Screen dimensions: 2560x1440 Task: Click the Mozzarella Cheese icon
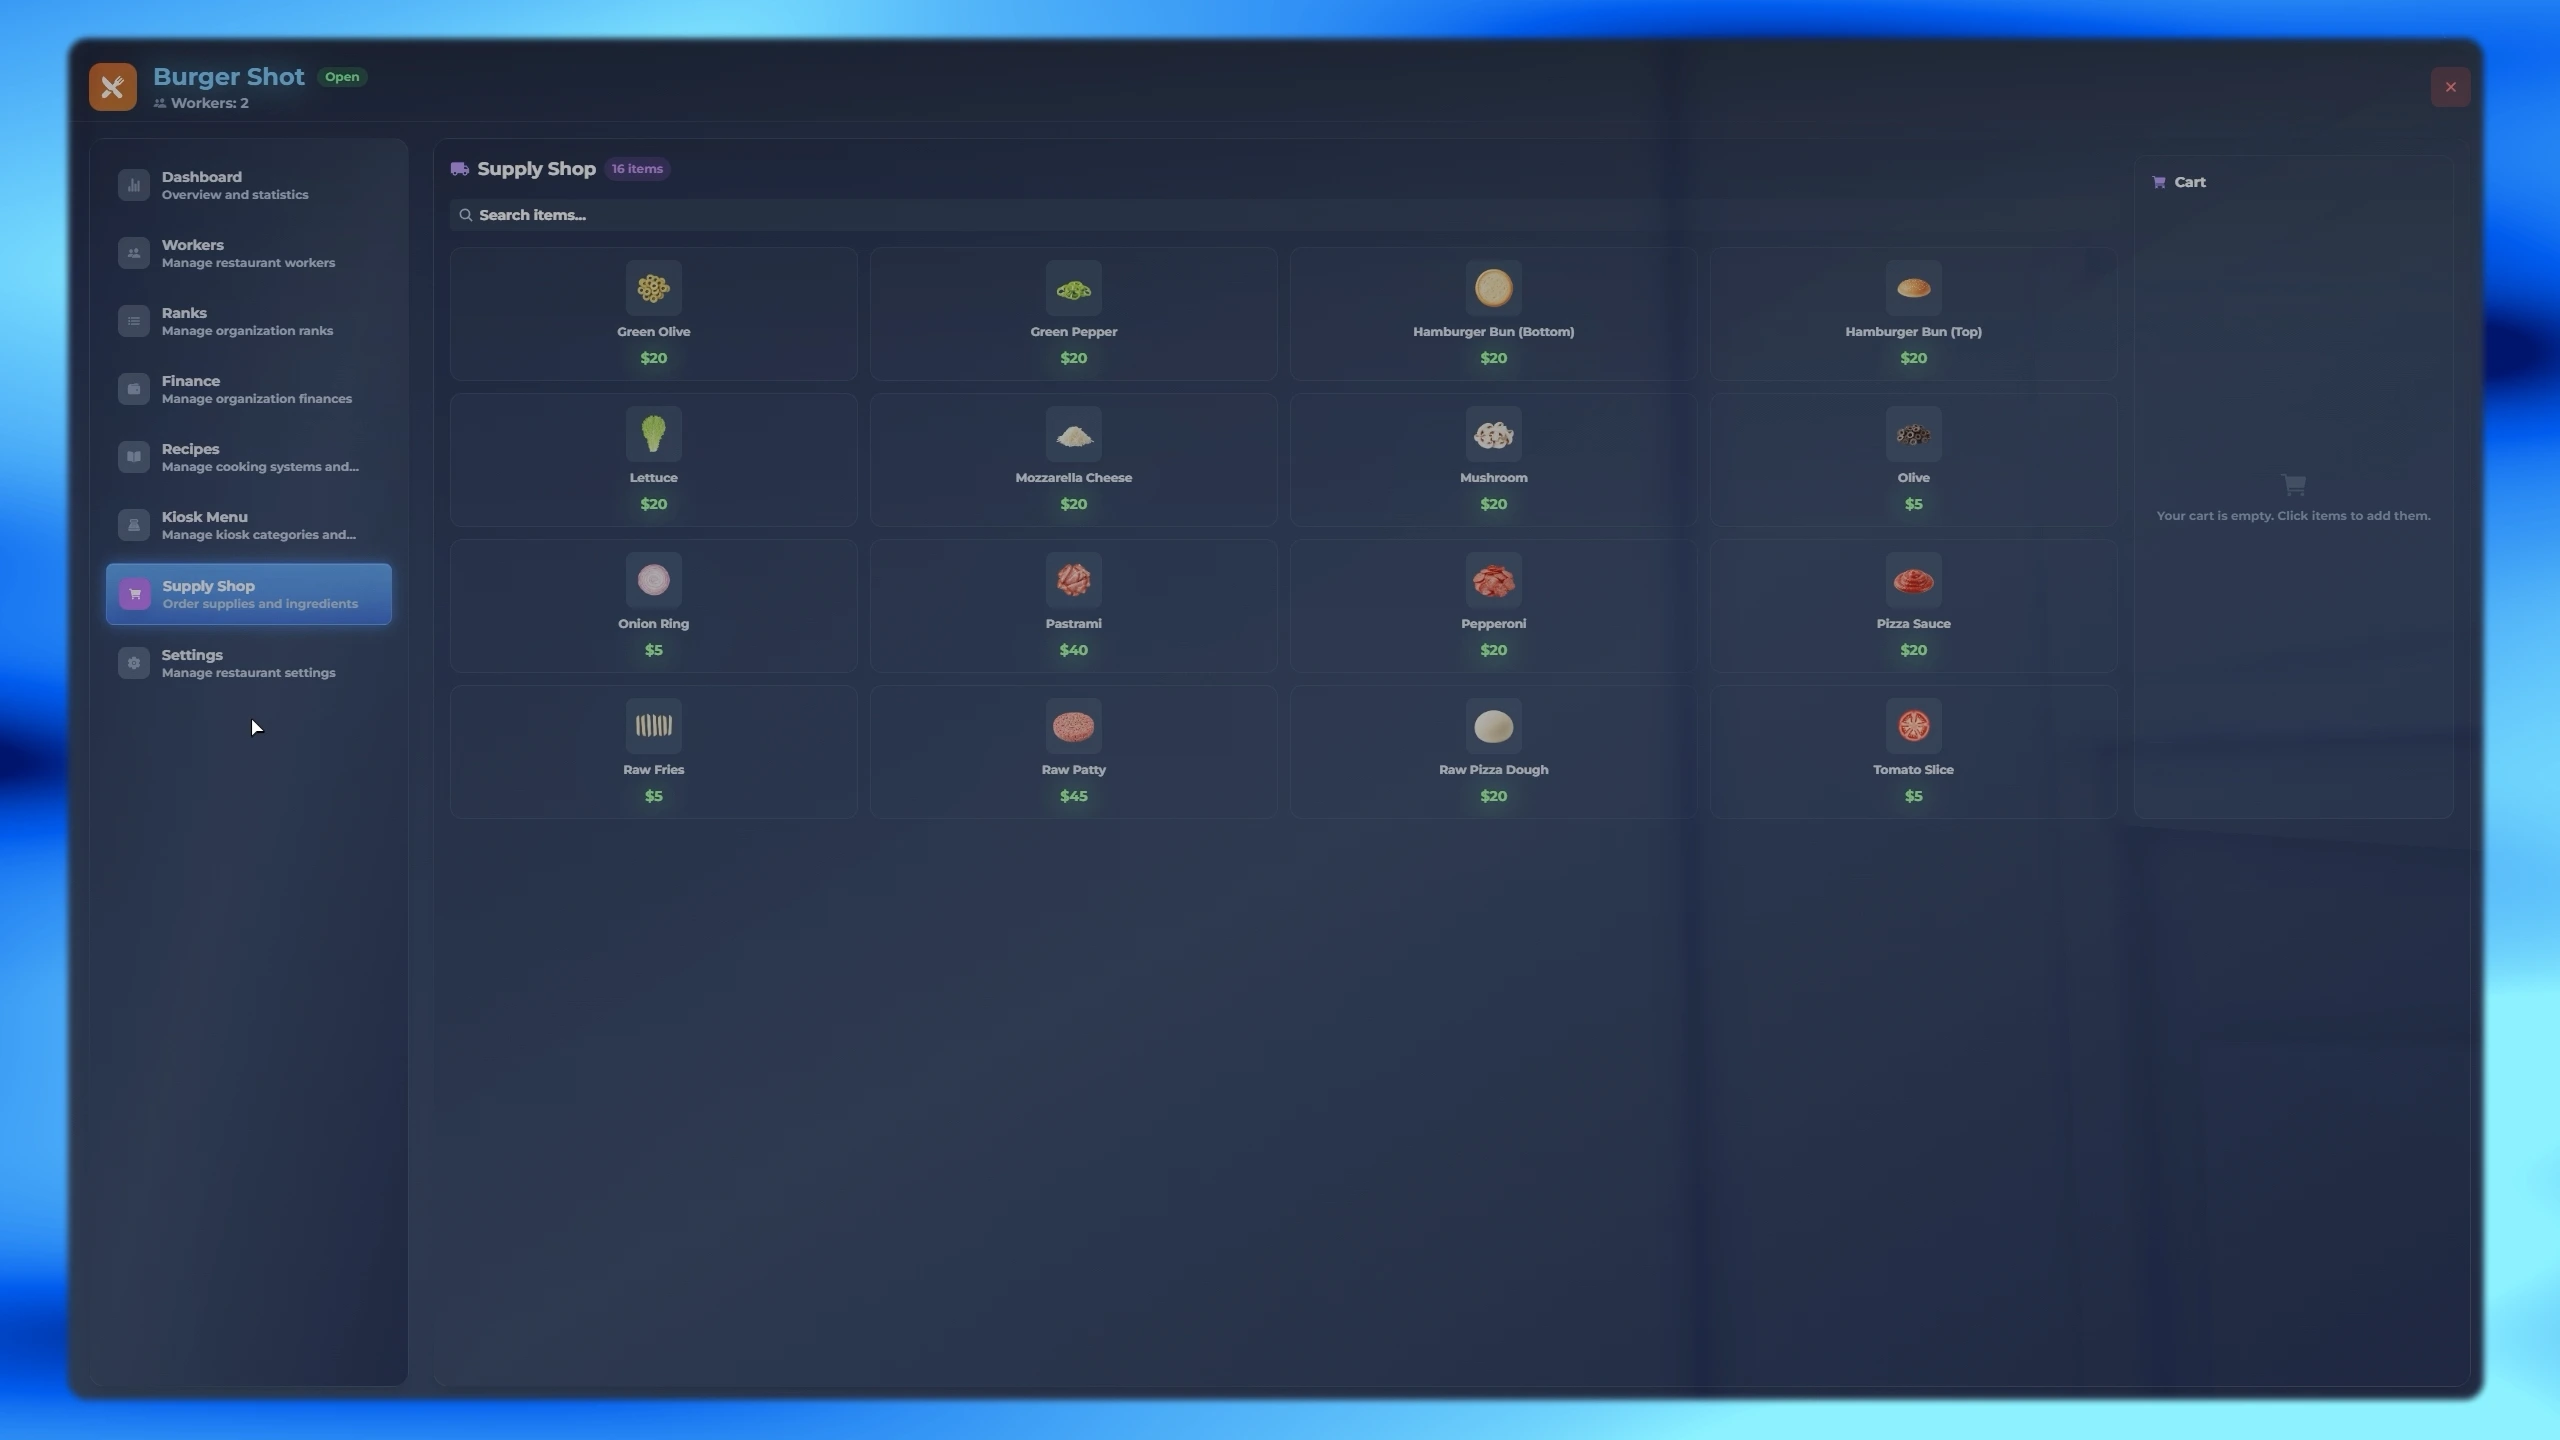click(x=1073, y=434)
